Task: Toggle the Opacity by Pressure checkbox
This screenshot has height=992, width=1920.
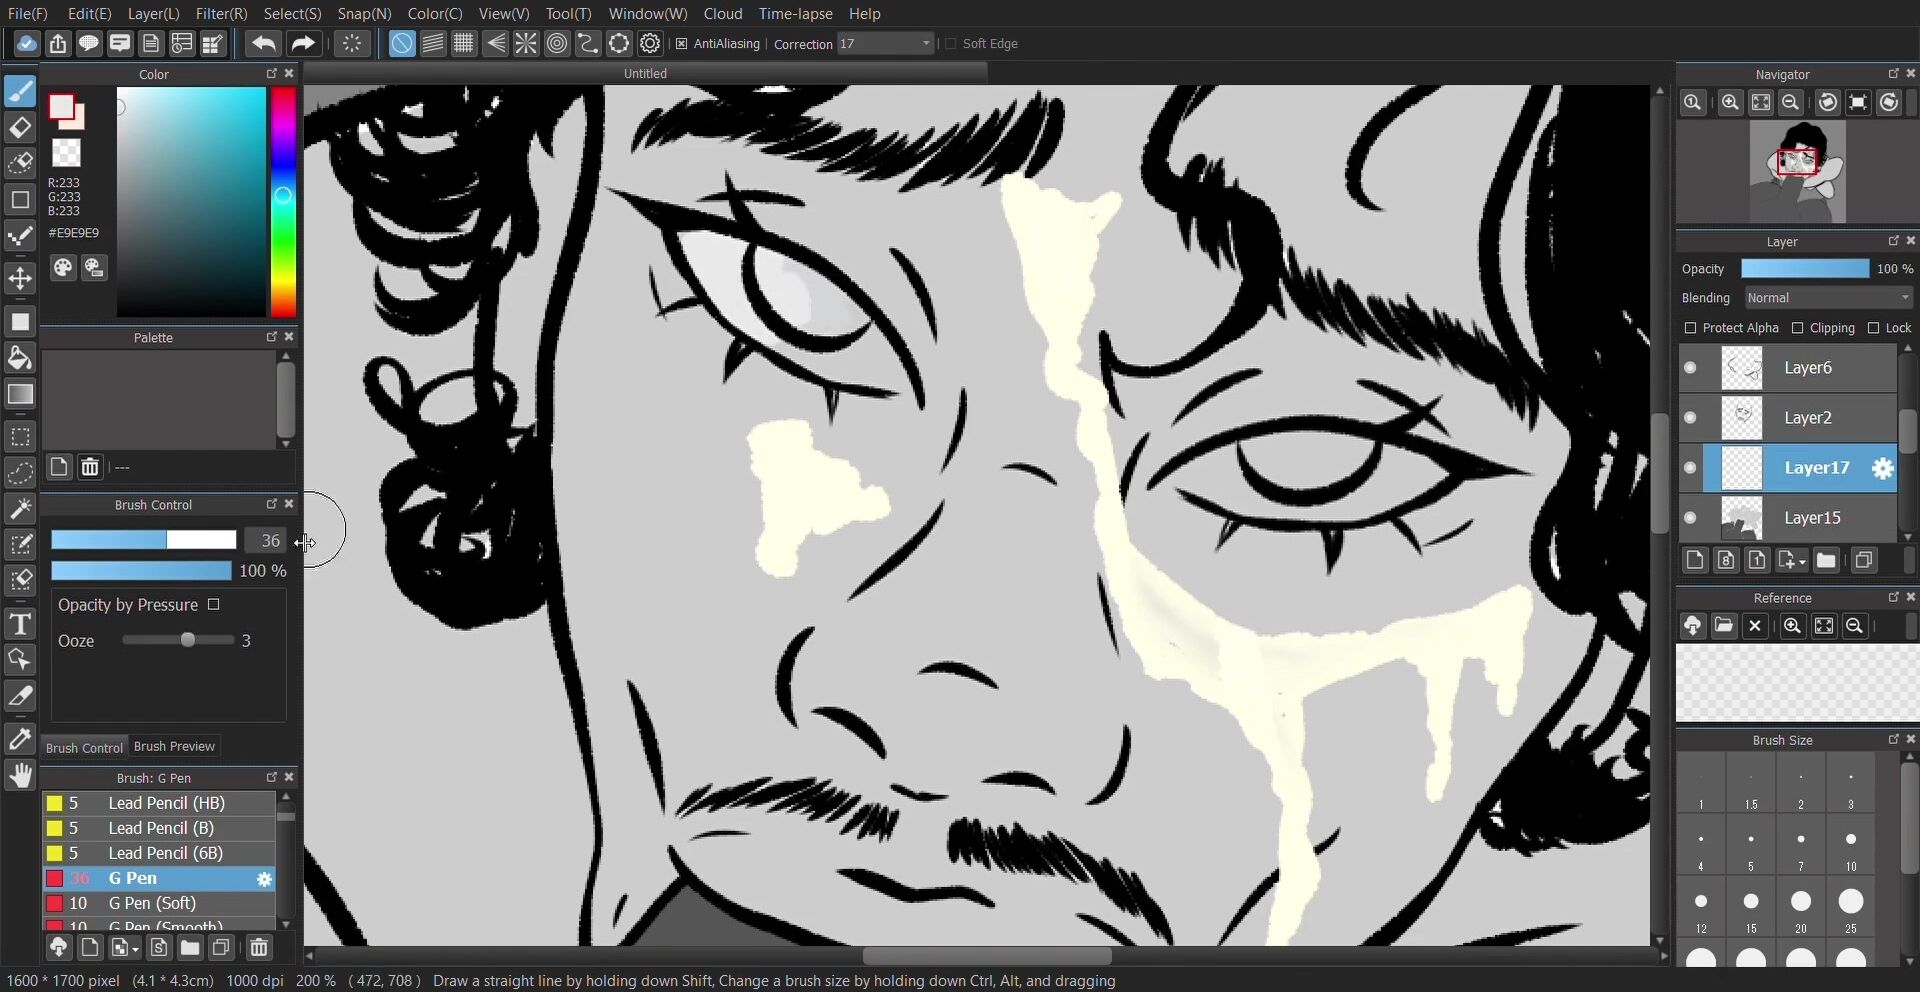Action: [x=213, y=605]
